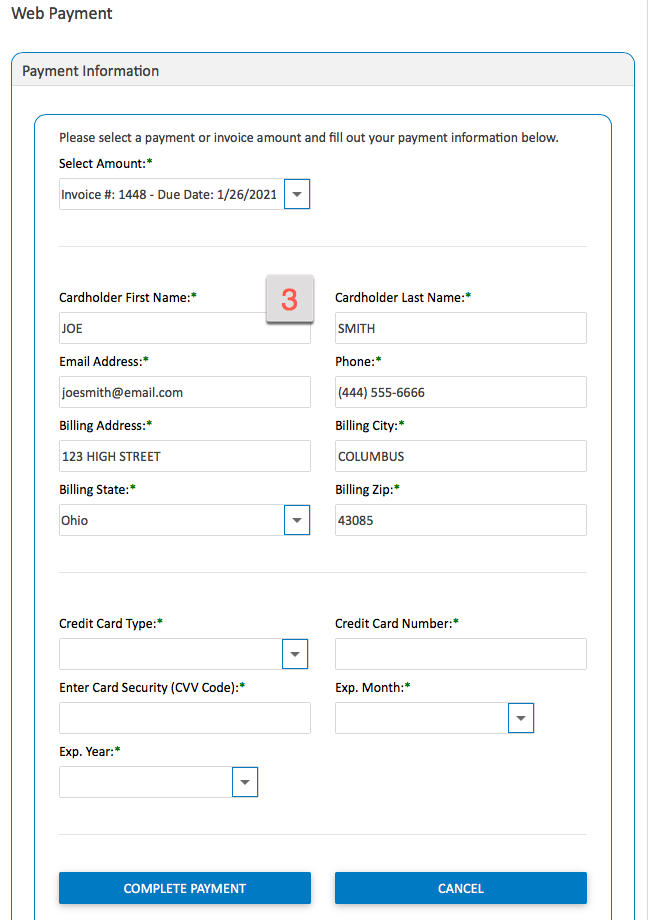
Task: Expand the Exp. Year dropdown
Action: click(157, 782)
